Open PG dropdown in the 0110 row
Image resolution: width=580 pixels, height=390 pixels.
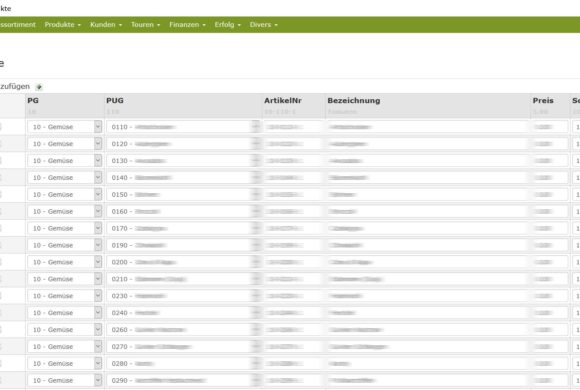[x=64, y=127]
